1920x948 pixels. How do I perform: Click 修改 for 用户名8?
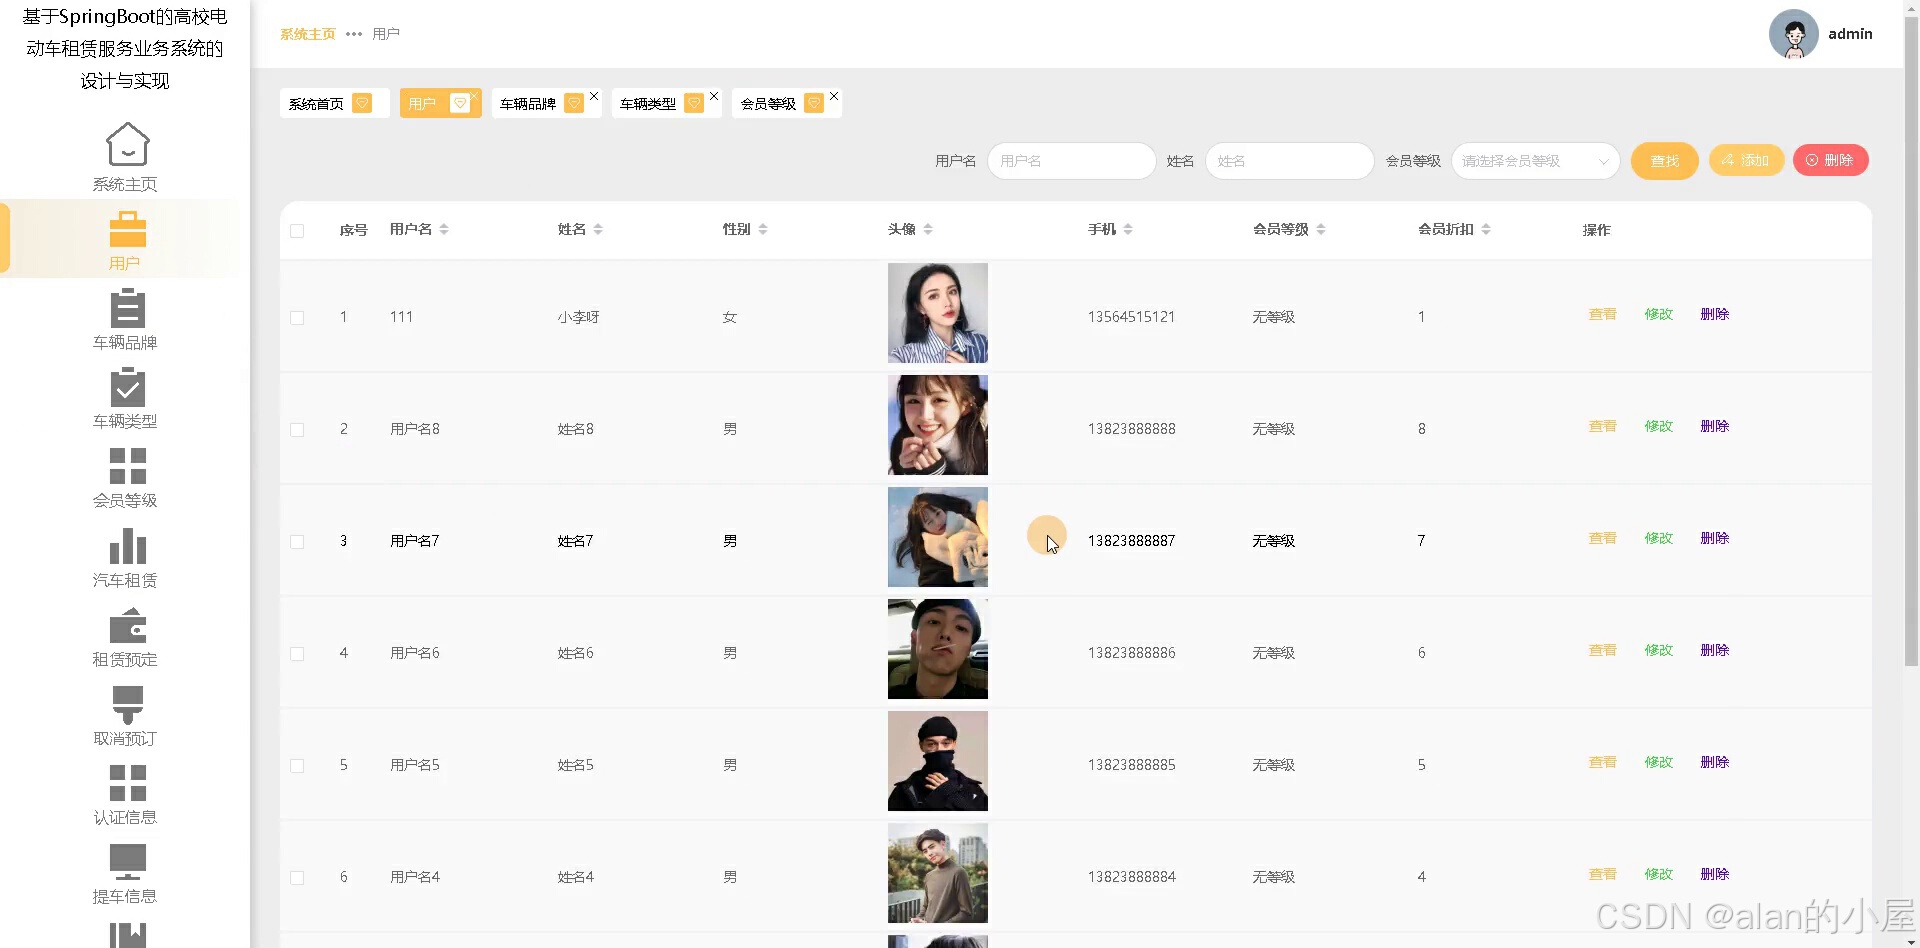(x=1658, y=426)
